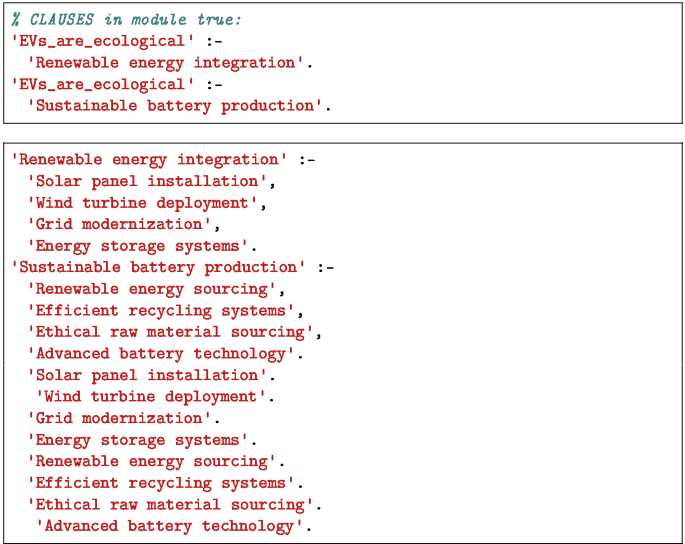685x544 pixels.
Task: Click the 'Energy storage systems' fact
Action: 139,440
